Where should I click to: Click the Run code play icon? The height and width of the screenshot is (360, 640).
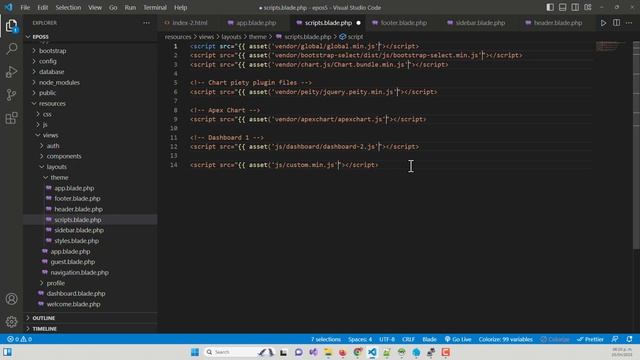coord(603,23)
